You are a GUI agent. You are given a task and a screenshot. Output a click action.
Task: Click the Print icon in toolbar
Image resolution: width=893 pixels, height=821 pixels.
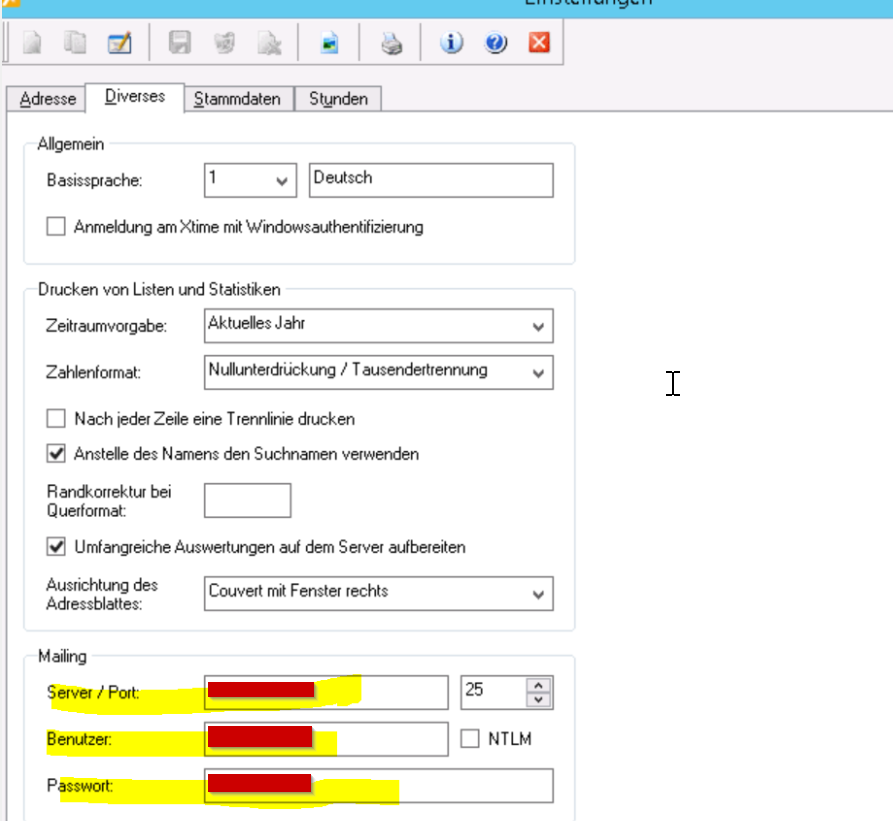(x=391, y=43)
